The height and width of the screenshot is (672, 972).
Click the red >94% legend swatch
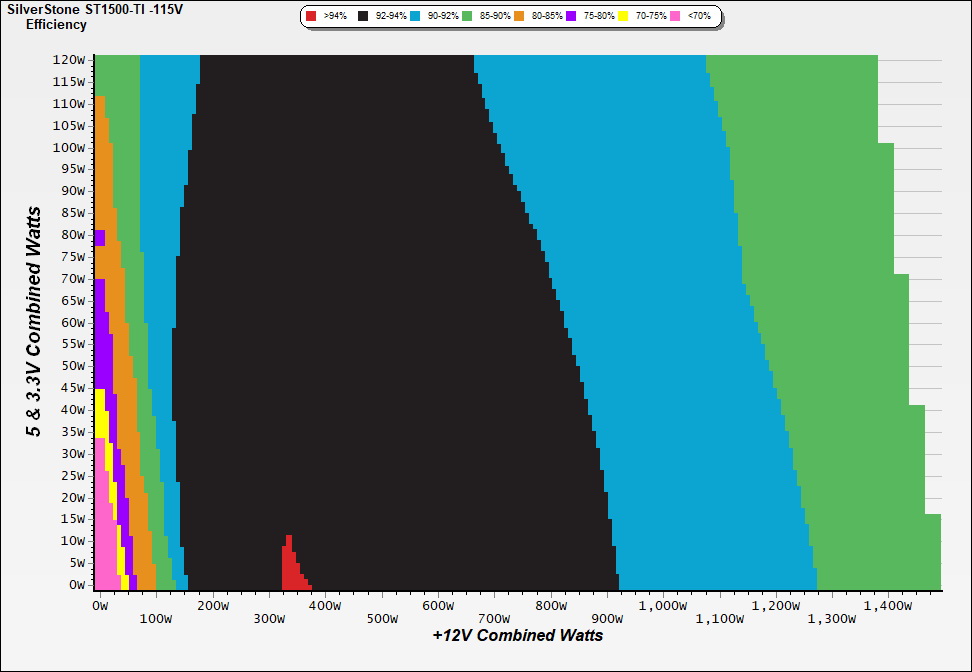pos(312,17)
